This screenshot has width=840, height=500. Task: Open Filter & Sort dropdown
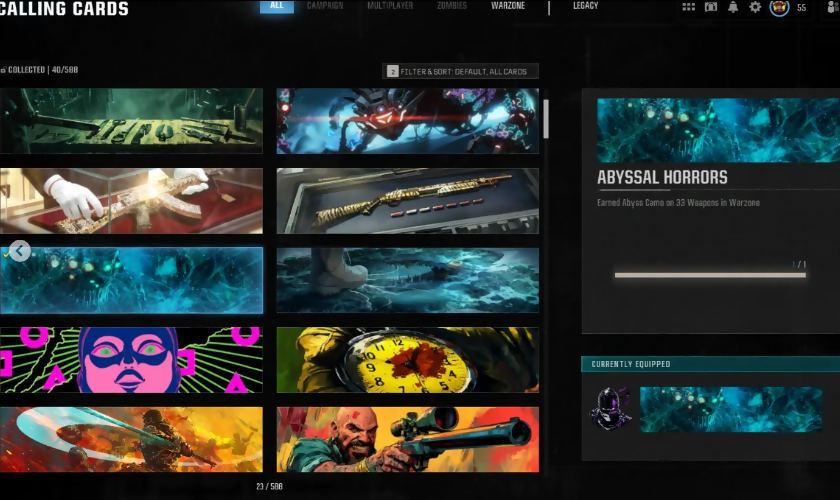click(461, 71)
